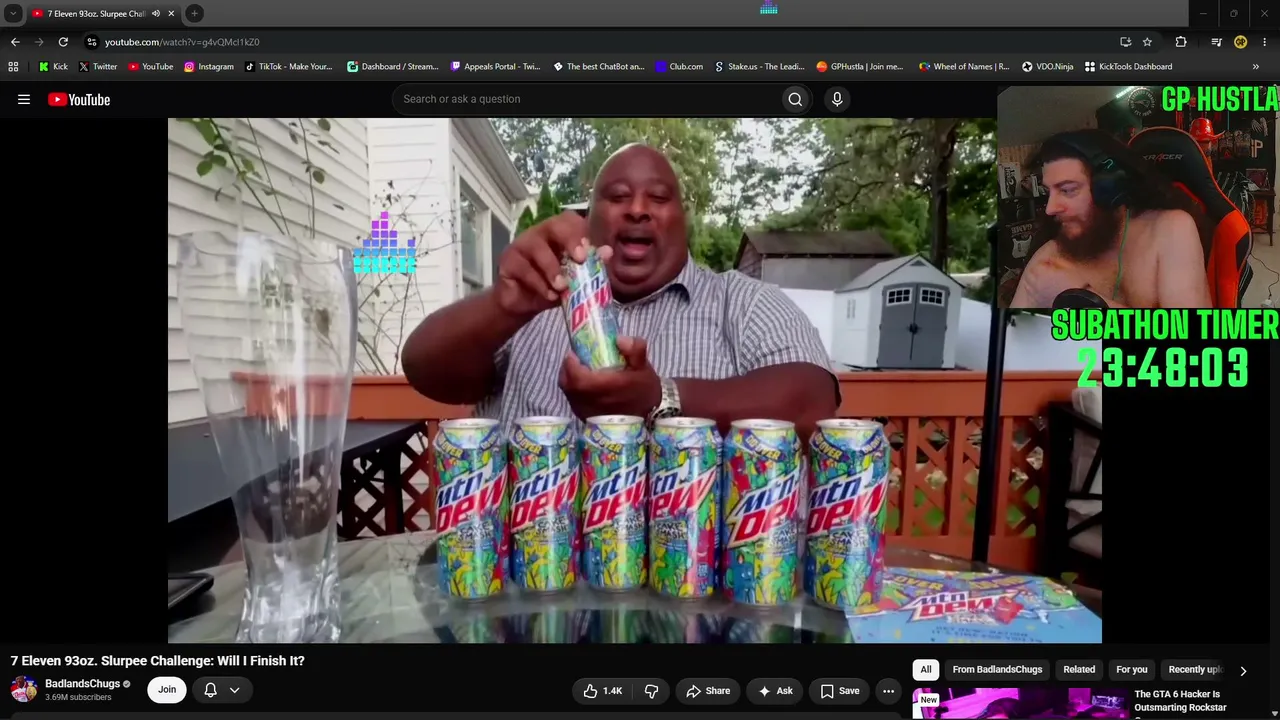Open the Twitter bookmark
This screenshot has width=1280, height=720.
coord(98,67)
